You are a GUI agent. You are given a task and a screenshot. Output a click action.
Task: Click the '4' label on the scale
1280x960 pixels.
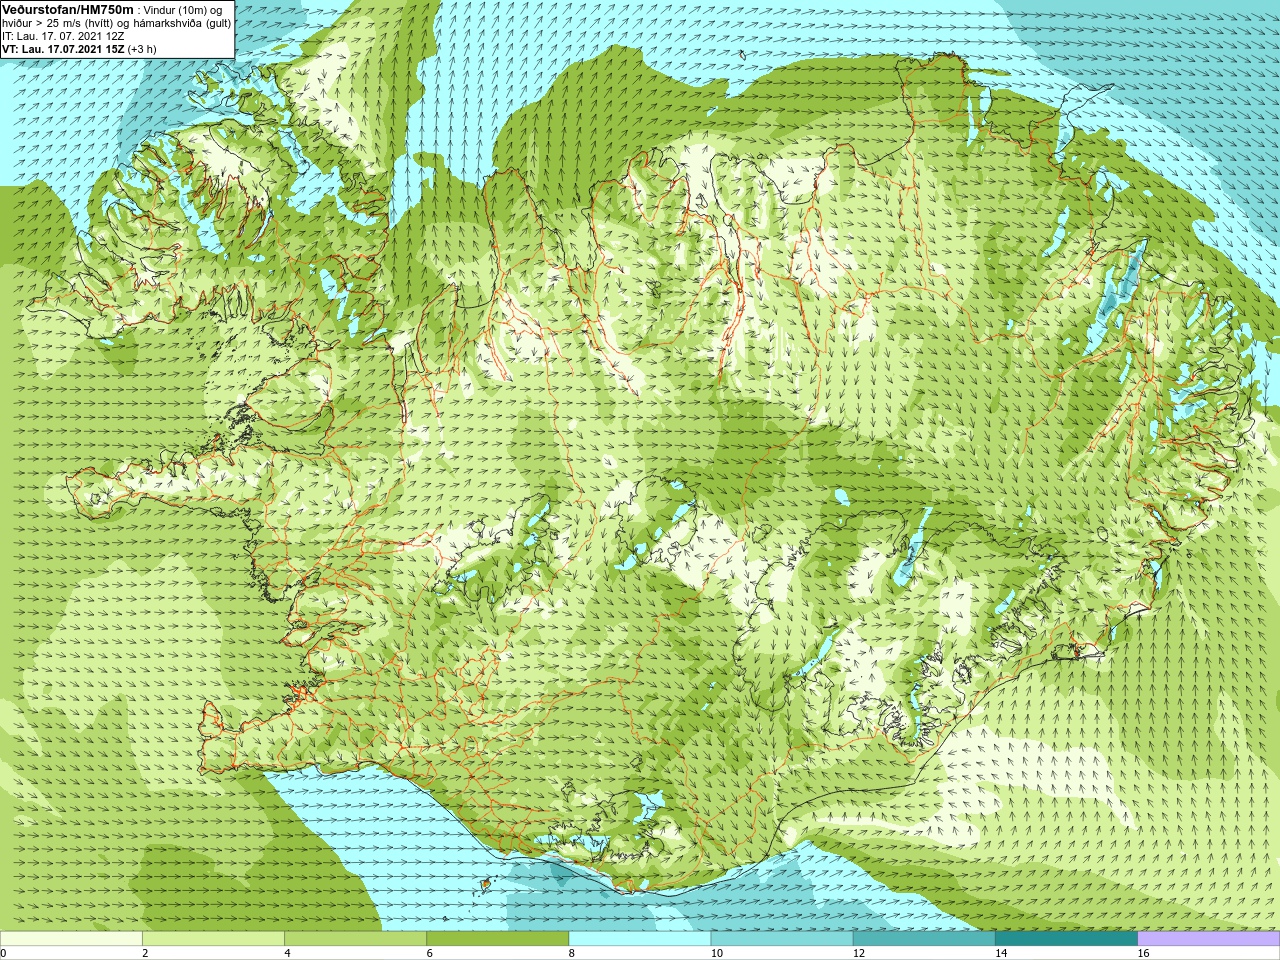tap(287, 953)
